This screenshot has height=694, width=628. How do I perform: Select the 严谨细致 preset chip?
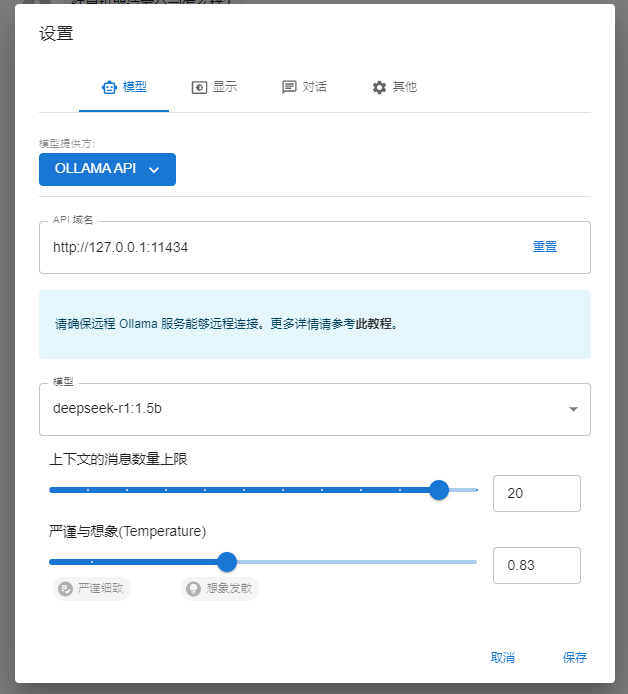(92, 589)
